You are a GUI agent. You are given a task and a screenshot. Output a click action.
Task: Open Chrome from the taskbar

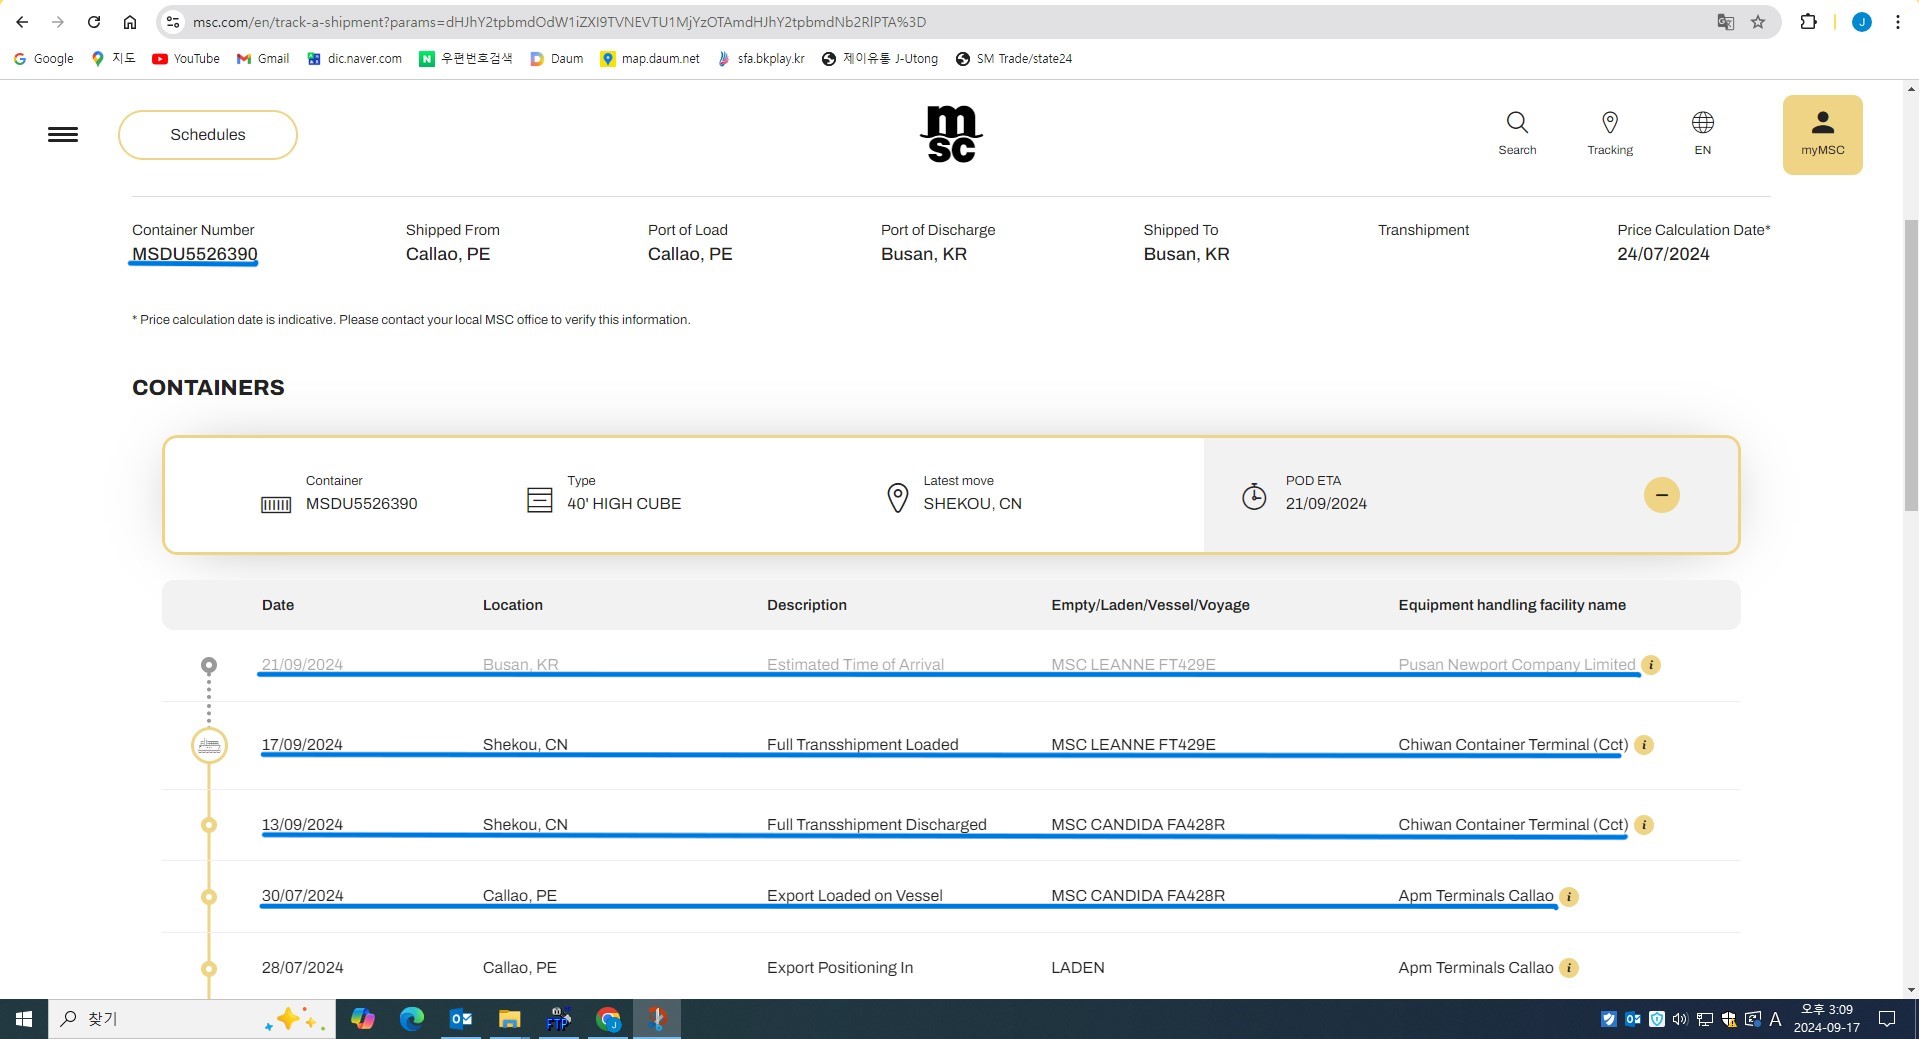(608, 1019)
